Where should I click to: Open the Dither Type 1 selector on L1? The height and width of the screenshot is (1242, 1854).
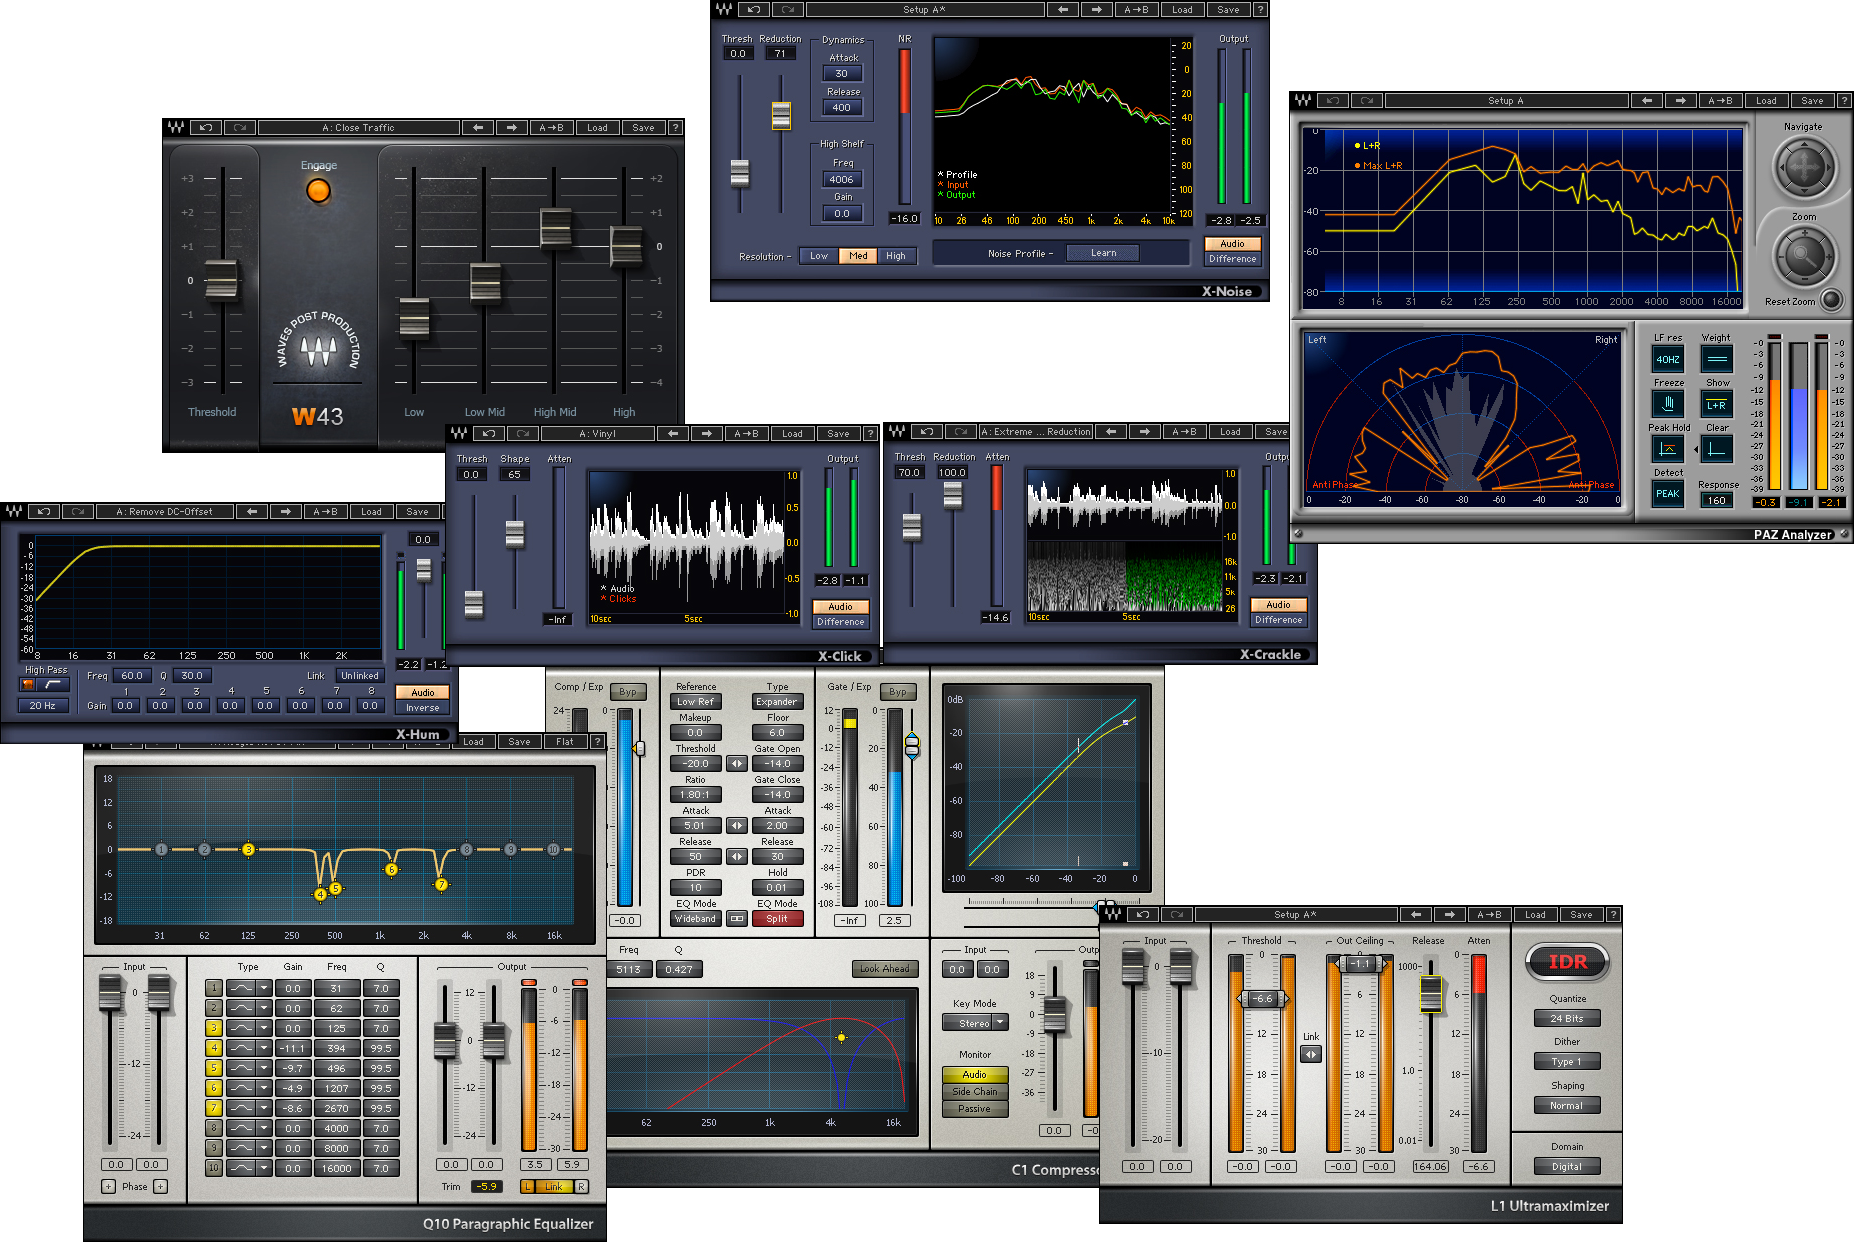pos(1566,1061)
